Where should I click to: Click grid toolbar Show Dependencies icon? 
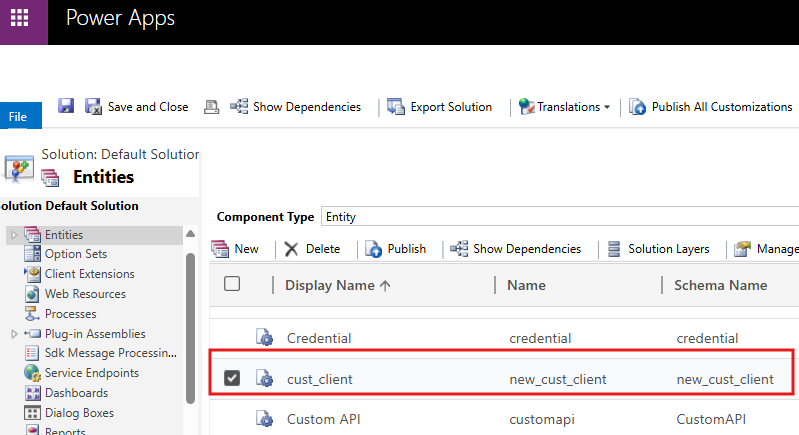[x=459, y=249]
